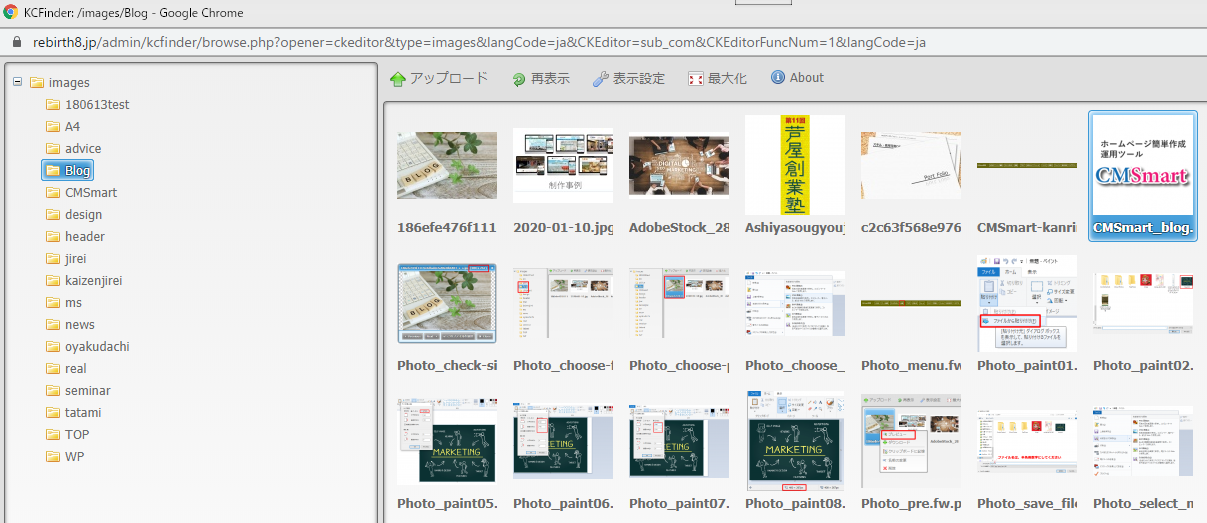Select the Blog folder in tree

coord(77,171)
